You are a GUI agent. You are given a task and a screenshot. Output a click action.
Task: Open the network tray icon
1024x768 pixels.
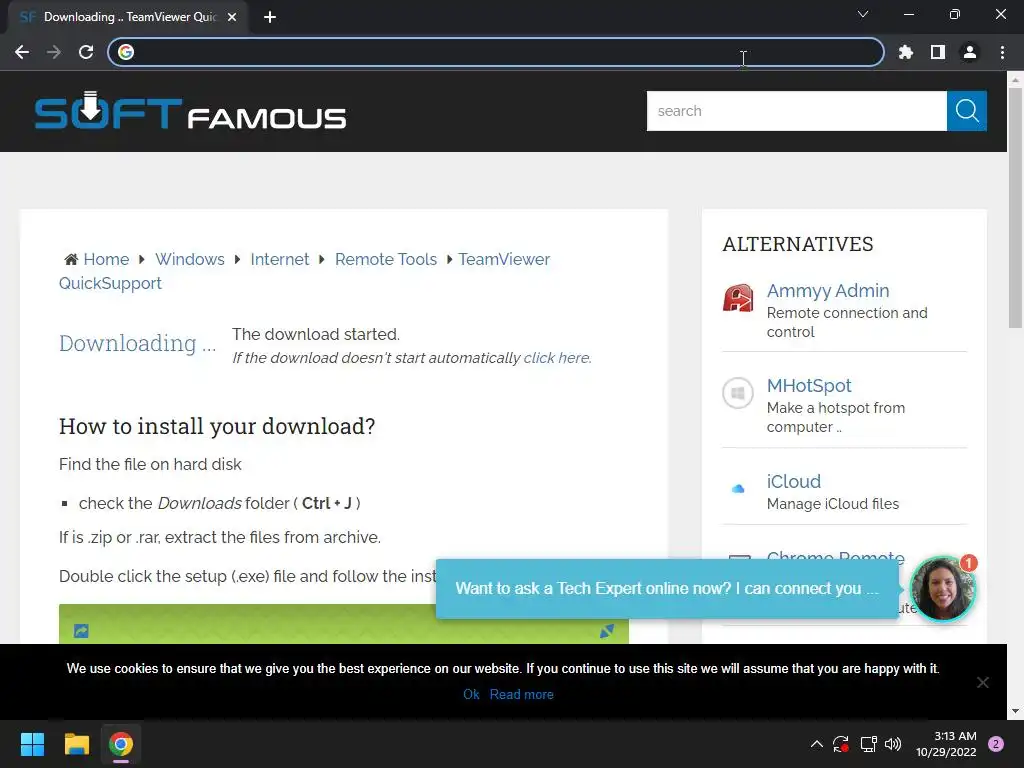(868, 744)
